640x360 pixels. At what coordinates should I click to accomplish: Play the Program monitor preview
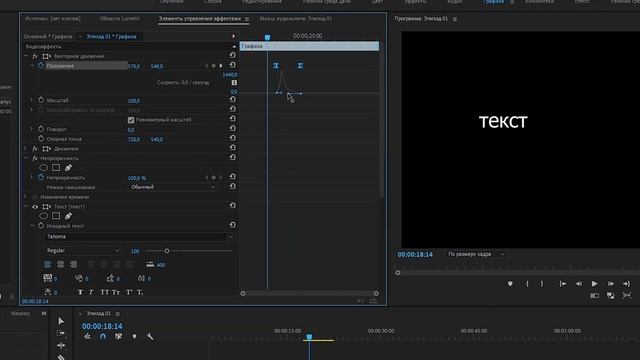594,284
